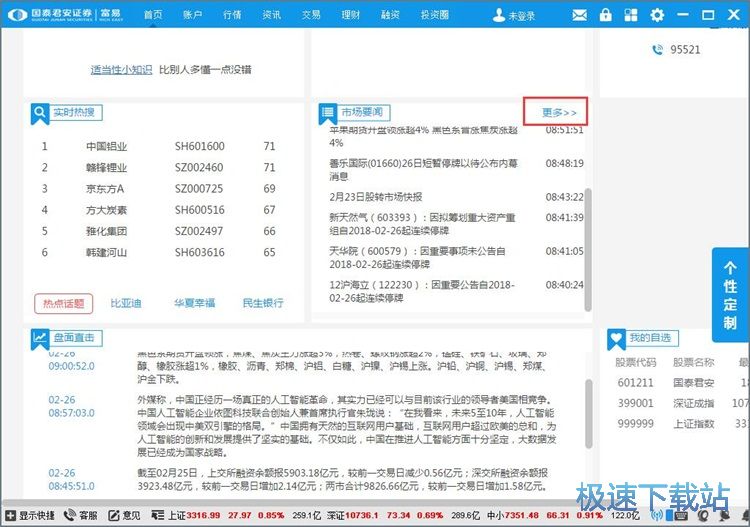Click the 盘面直击 chart icon
The width and height of the screenshot is (750, 527).
click(40, 339)
